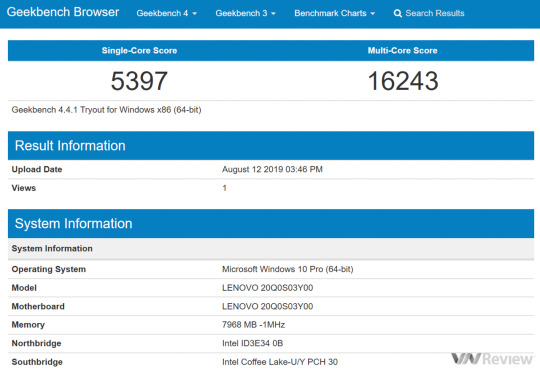Select the Views label
The width and height of the screenshot is (540, 369).
pos(24,188)
